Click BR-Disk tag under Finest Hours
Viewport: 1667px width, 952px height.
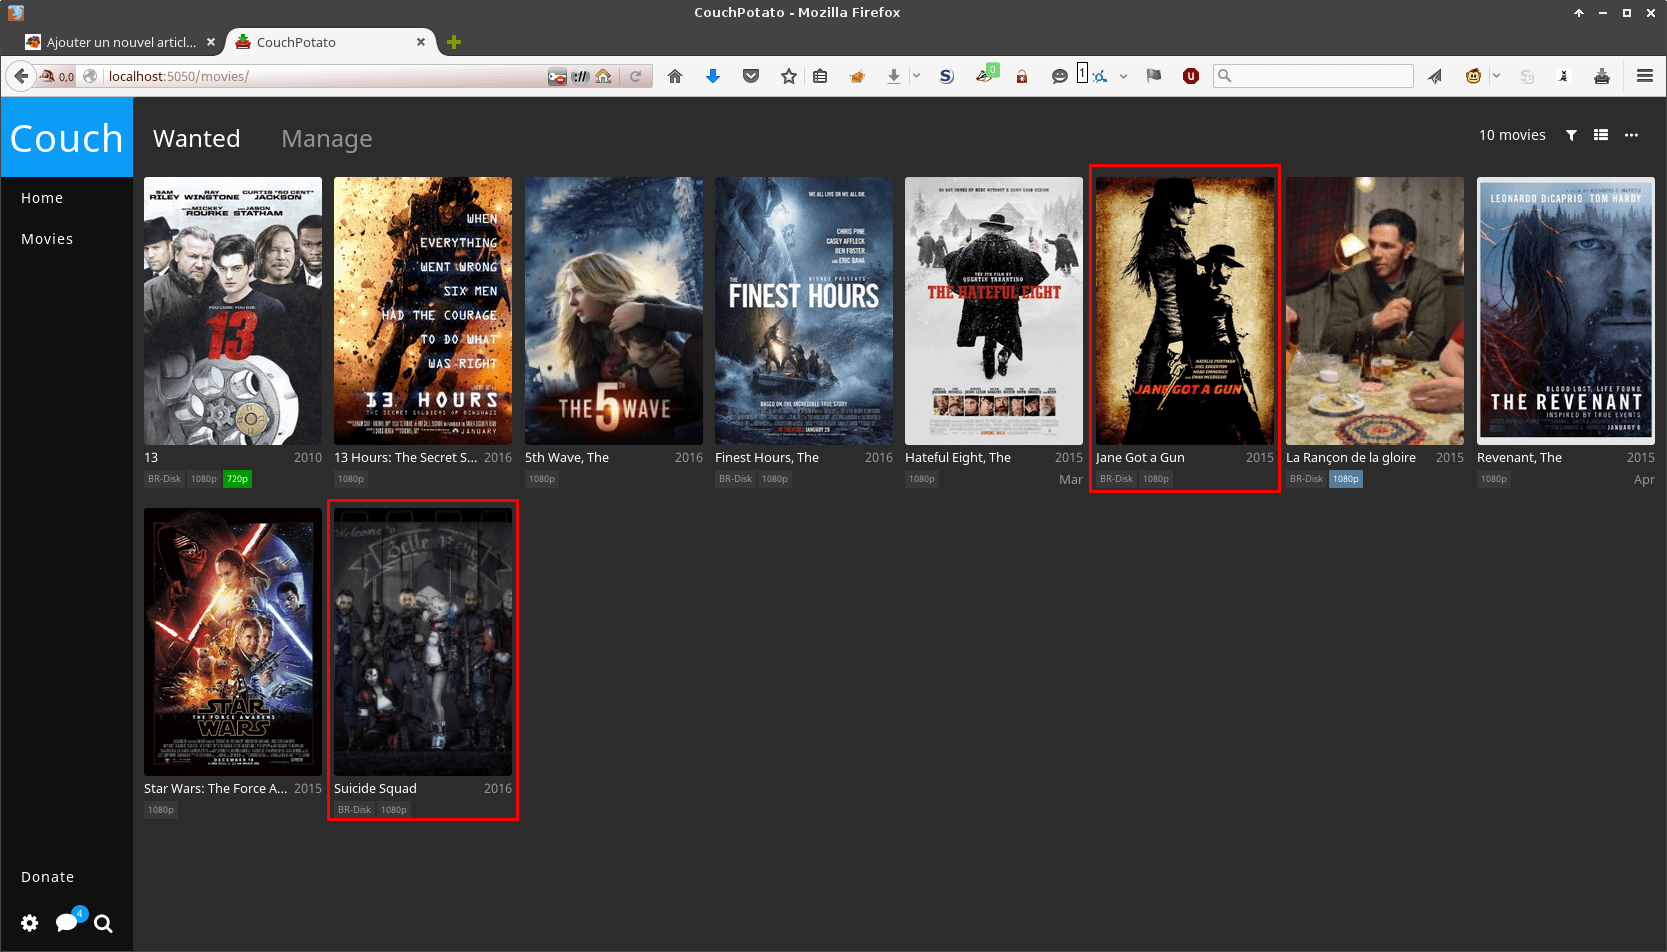(x=735, y=479)
